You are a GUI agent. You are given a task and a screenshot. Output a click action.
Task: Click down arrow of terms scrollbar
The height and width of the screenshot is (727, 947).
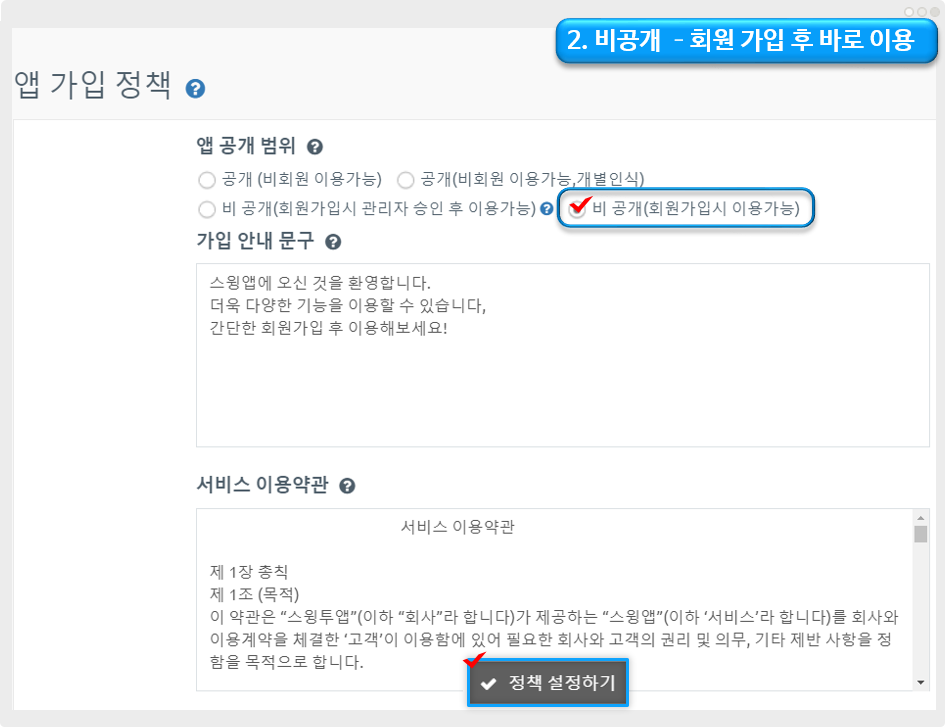921,681
